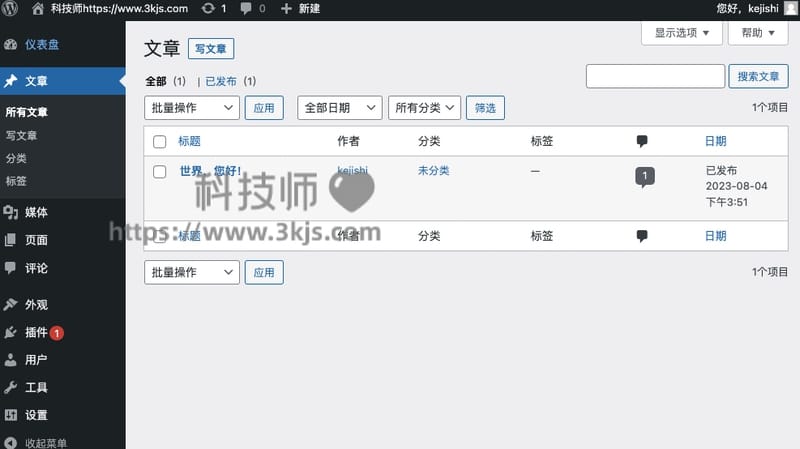Click the pushpin icon for 文章
The height and width of the screenshot is (449, 800).
pyautogui.click(x=11, y=81)
